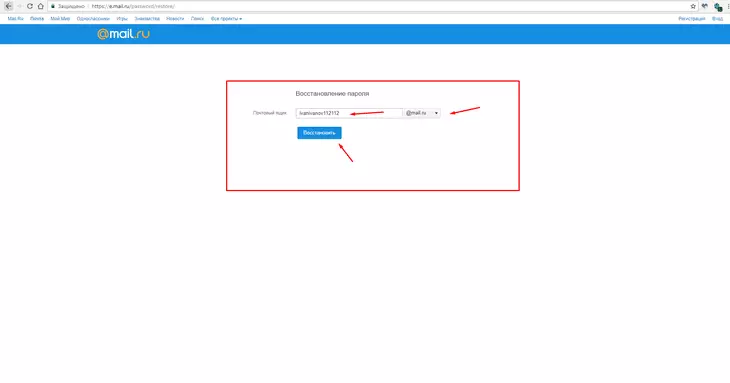The image size is (730, 383).
Task: Open the Поиск link
Action: click(x=197, y=19)
